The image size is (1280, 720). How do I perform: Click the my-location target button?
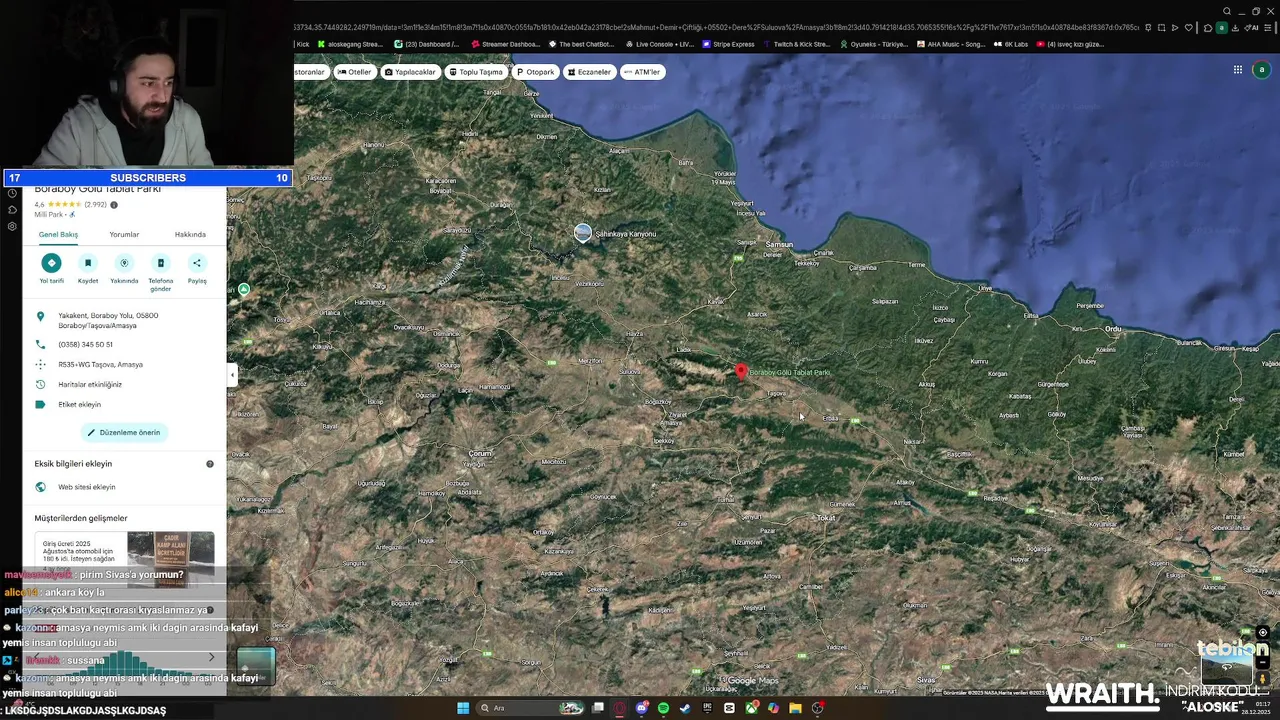pyautogui.click(x=1263, y=632)
